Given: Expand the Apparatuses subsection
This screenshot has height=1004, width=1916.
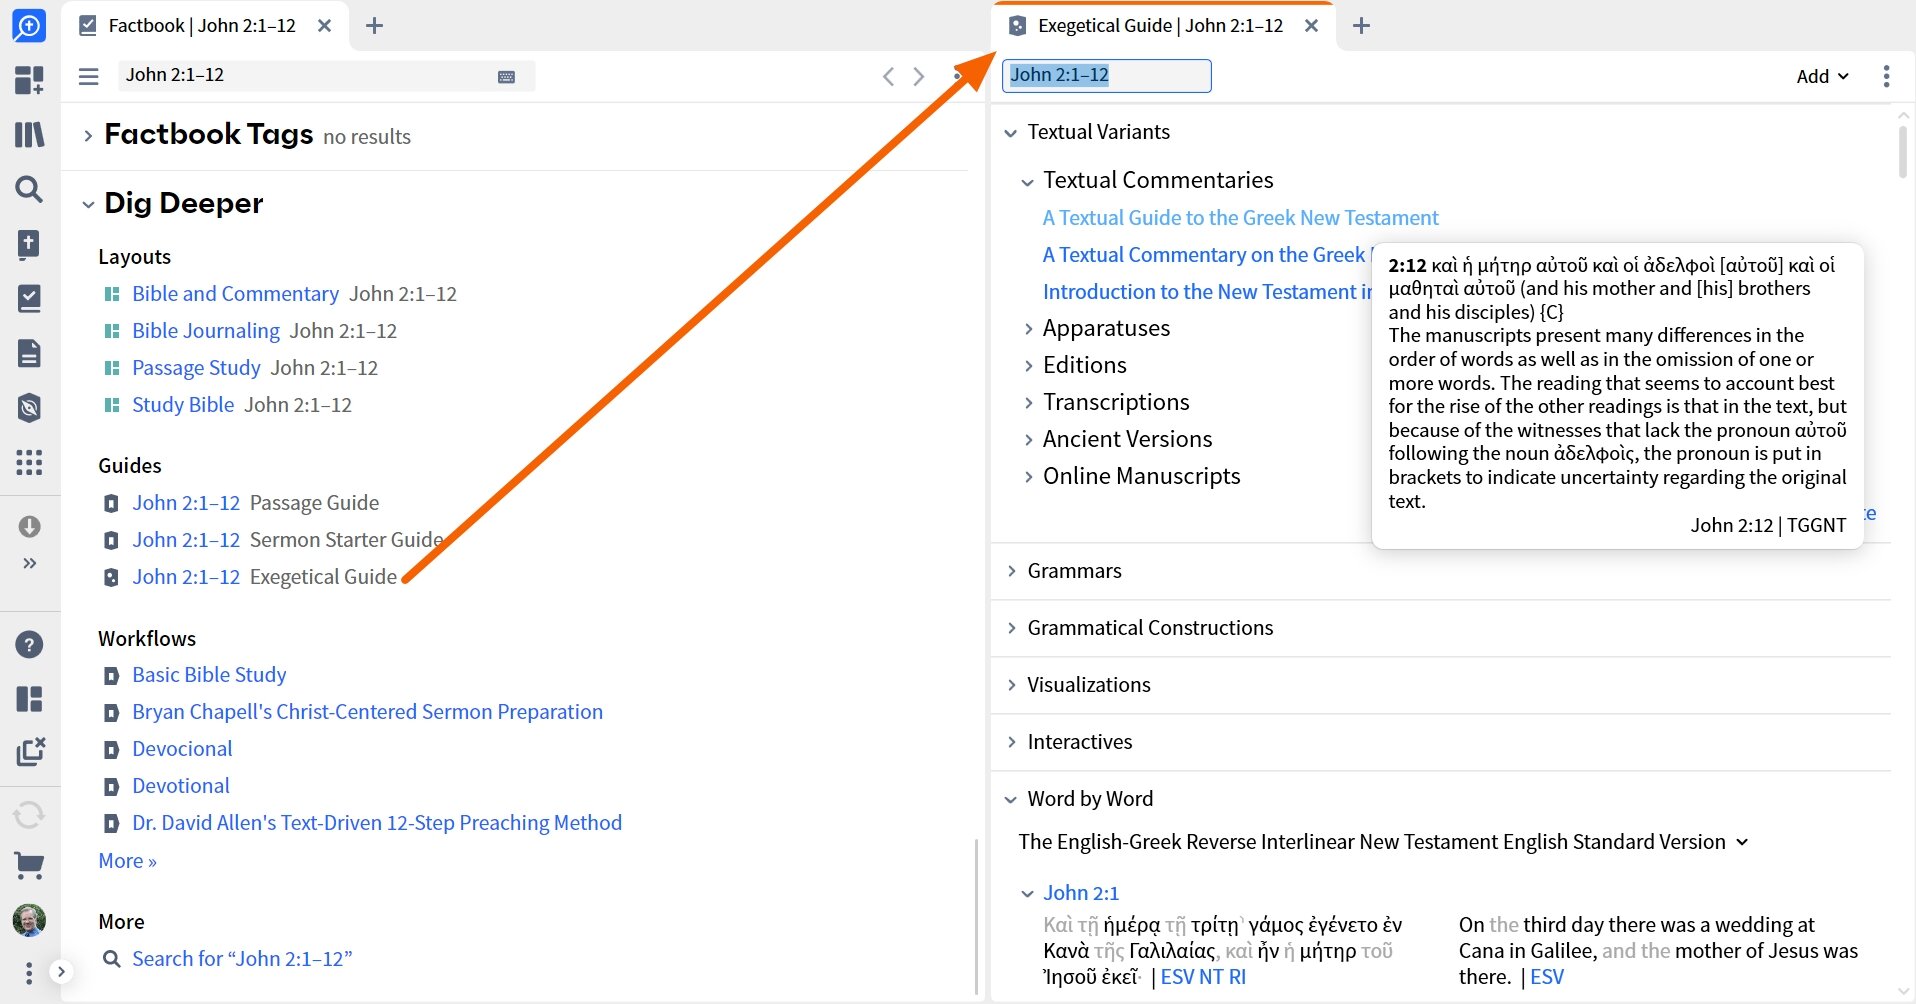Looking at the screenshot, I should (1028, 329).
